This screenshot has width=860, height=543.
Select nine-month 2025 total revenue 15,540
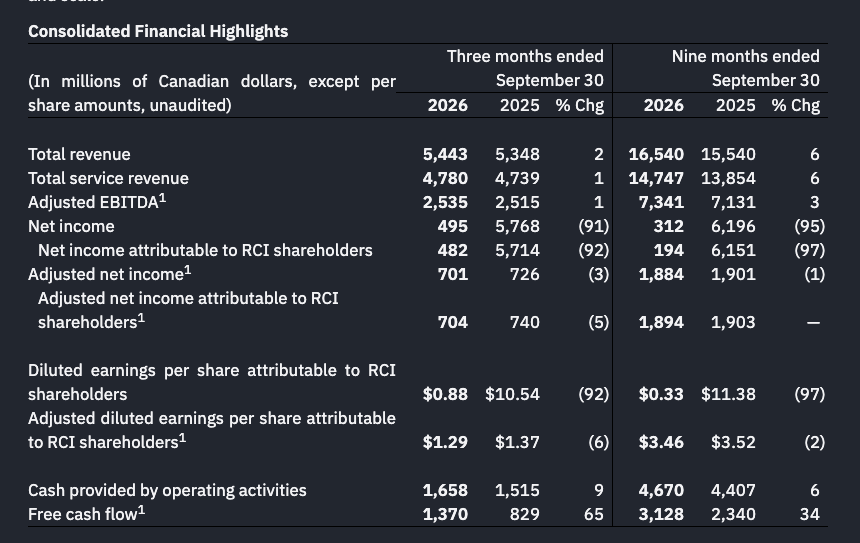728,154
